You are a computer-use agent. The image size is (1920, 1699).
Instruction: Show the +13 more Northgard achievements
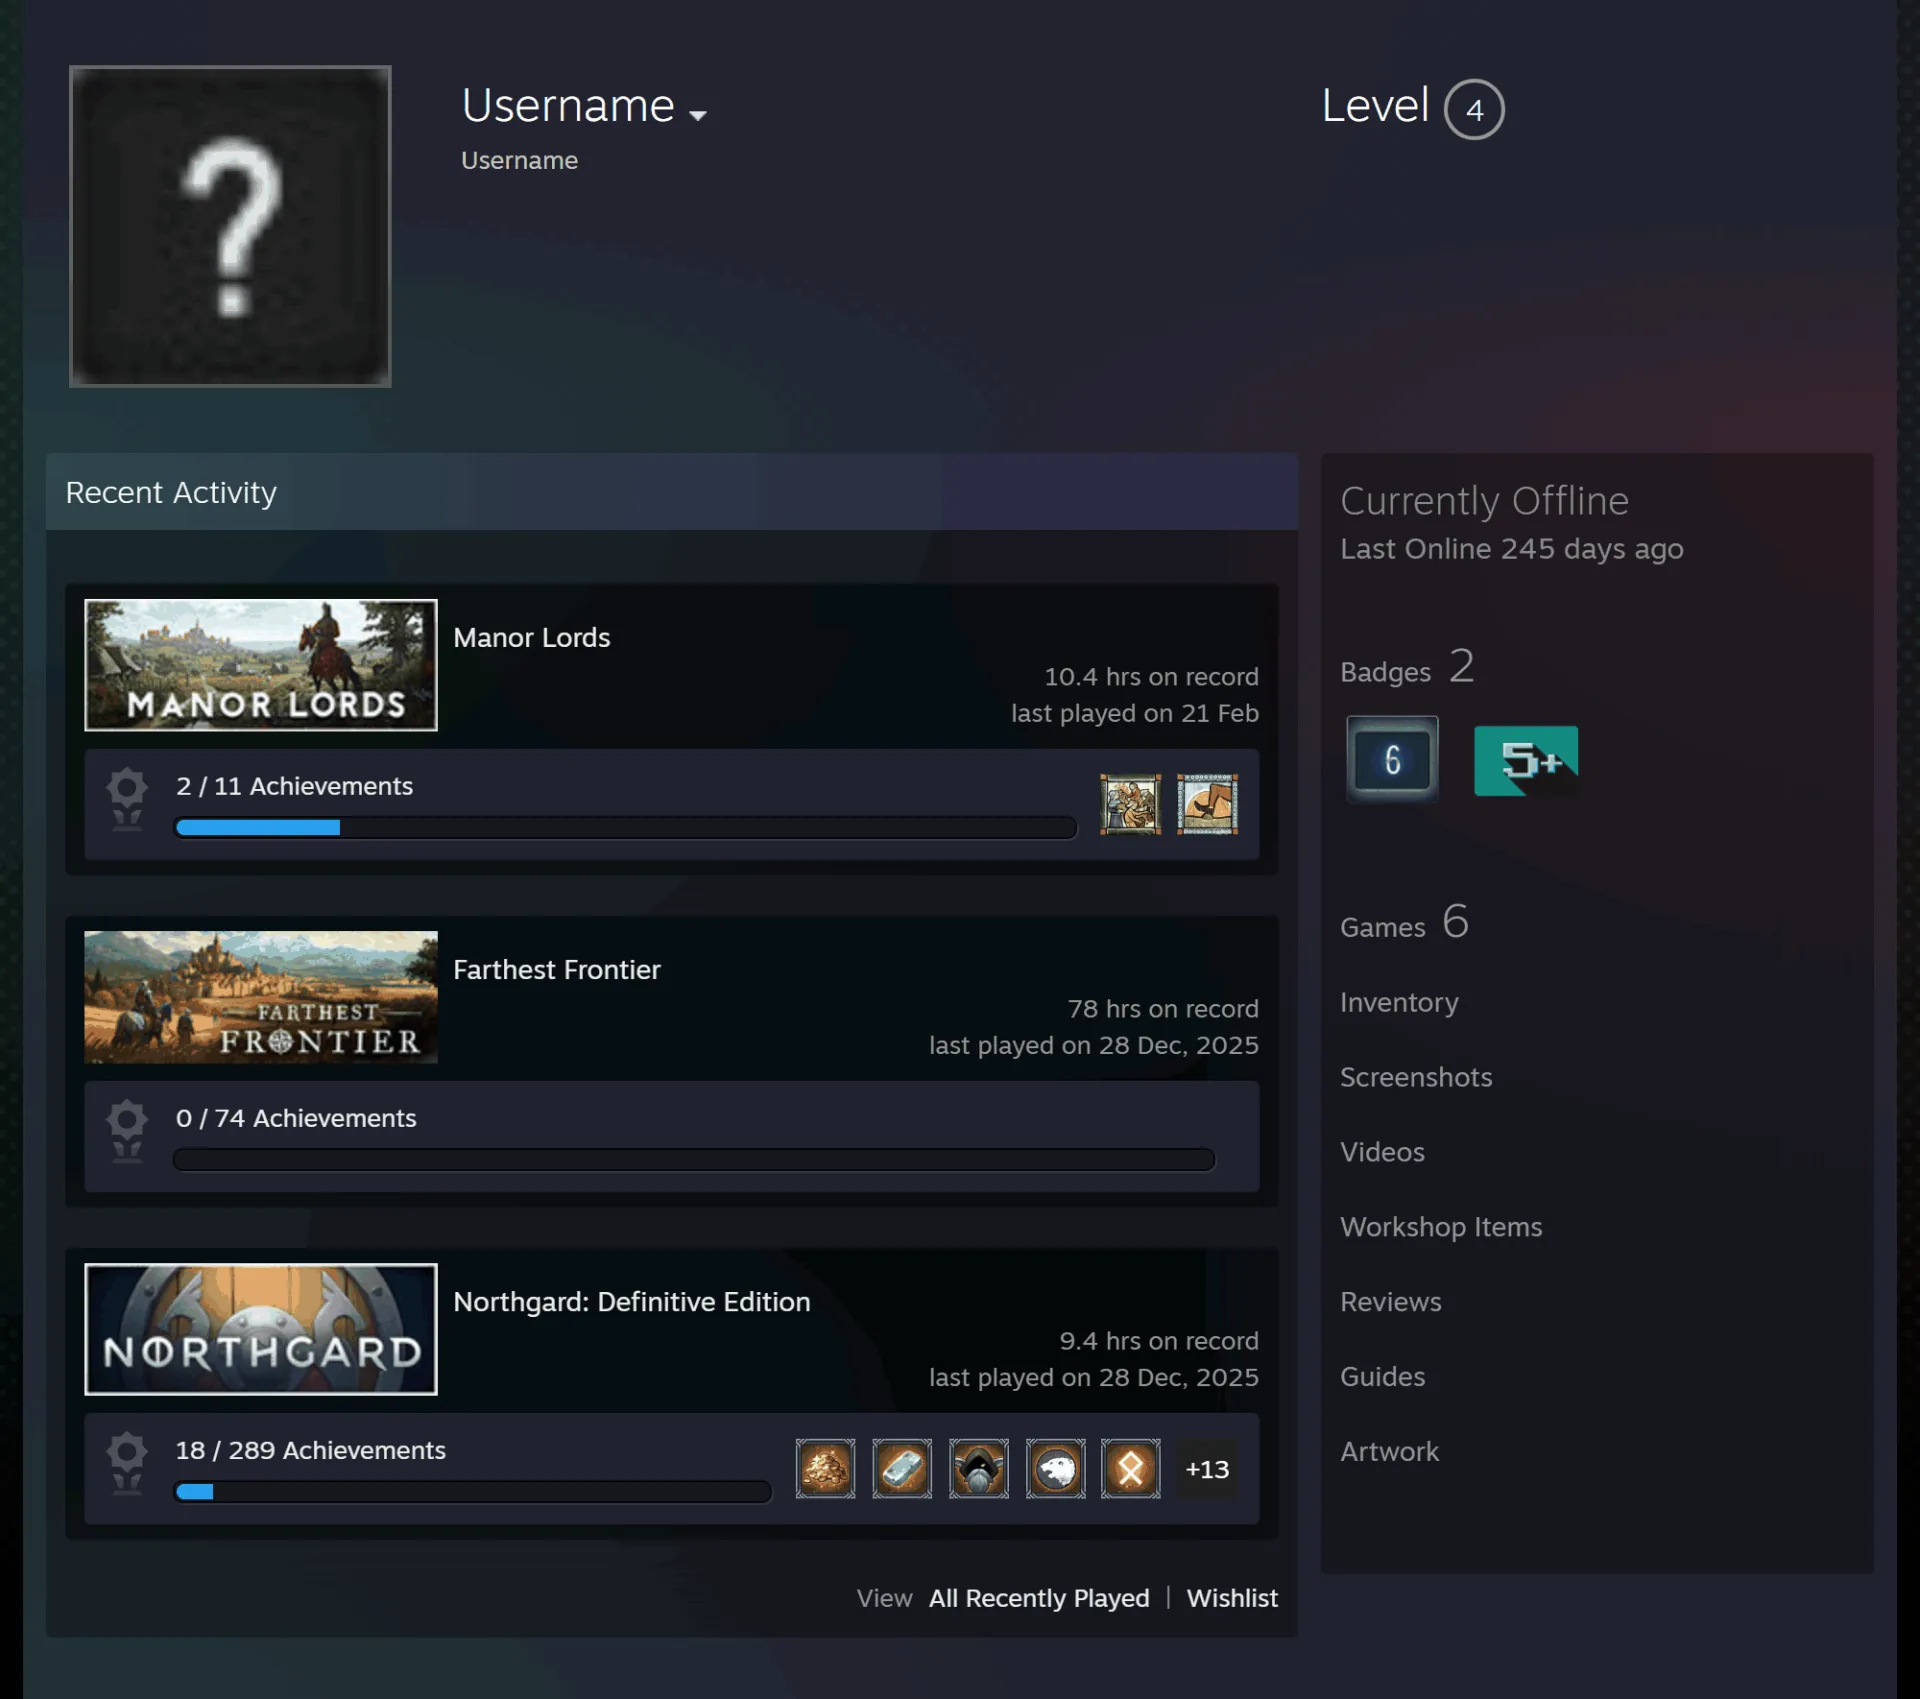tap(1207, 1469)
